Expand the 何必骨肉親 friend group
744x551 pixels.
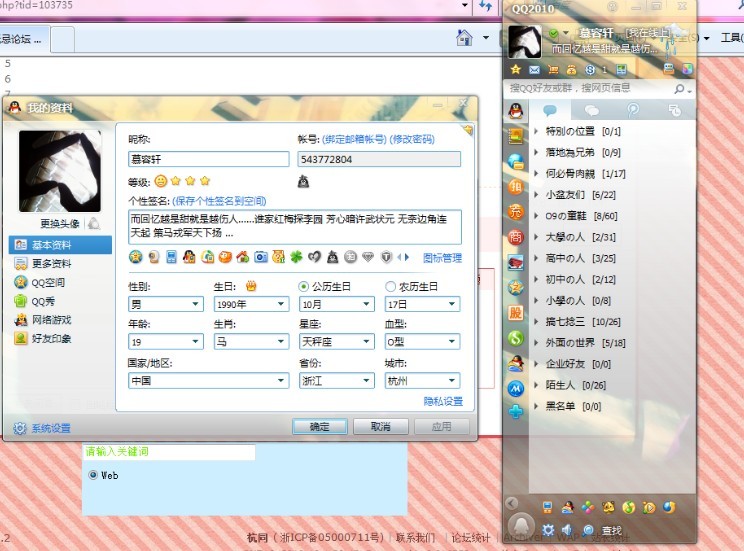(536, 174)
